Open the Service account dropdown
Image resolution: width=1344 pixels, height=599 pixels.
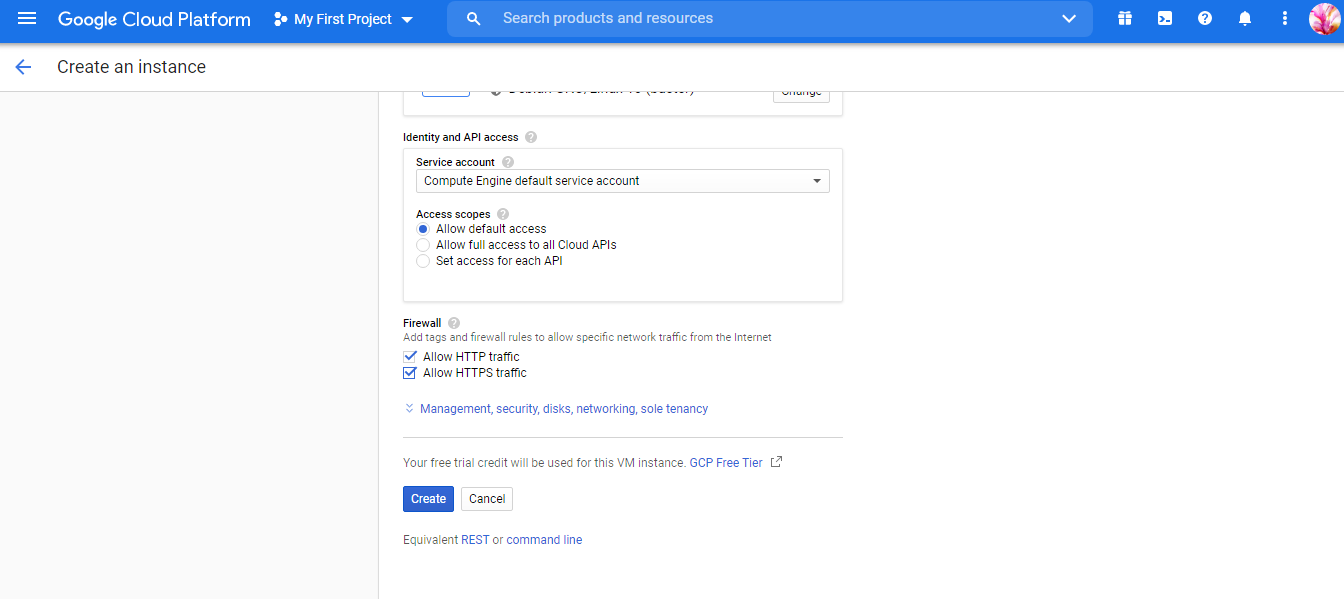[x=622, y=181]
